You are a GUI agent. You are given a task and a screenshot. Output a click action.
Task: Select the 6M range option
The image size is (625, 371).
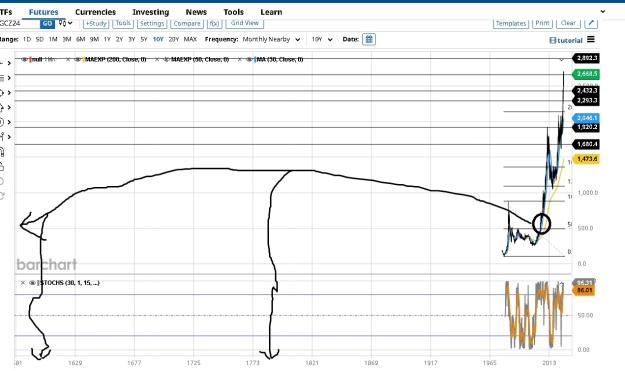pyautogui.click(x=81, y=39)
